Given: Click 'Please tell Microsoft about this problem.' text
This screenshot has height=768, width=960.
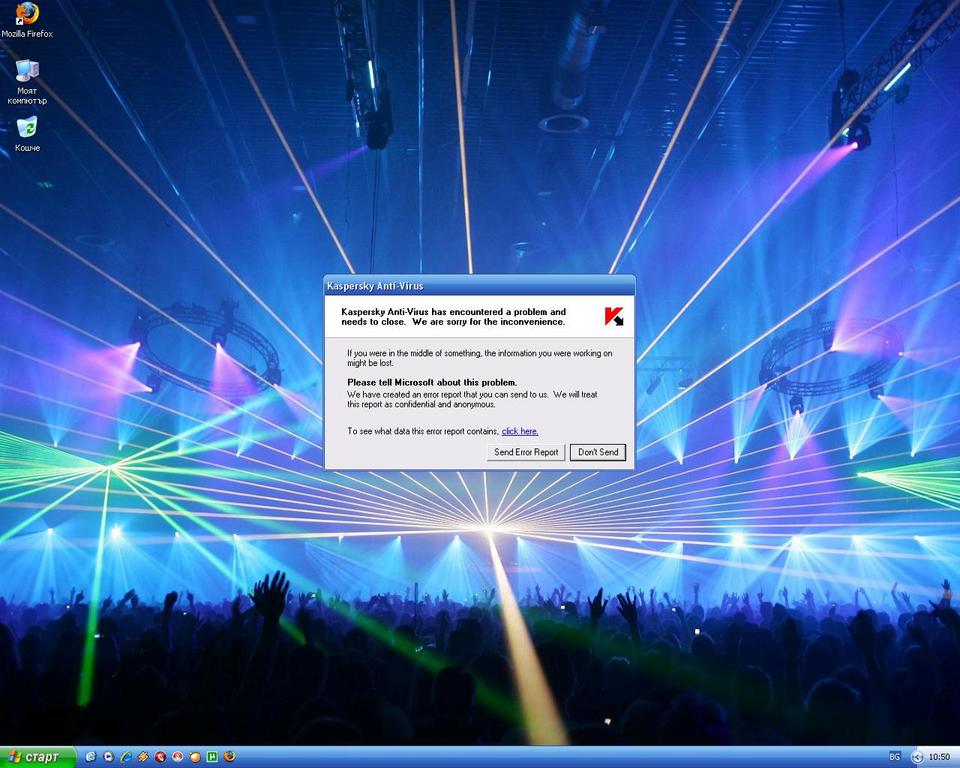Looking at the screenshot, I should (432, 382).
